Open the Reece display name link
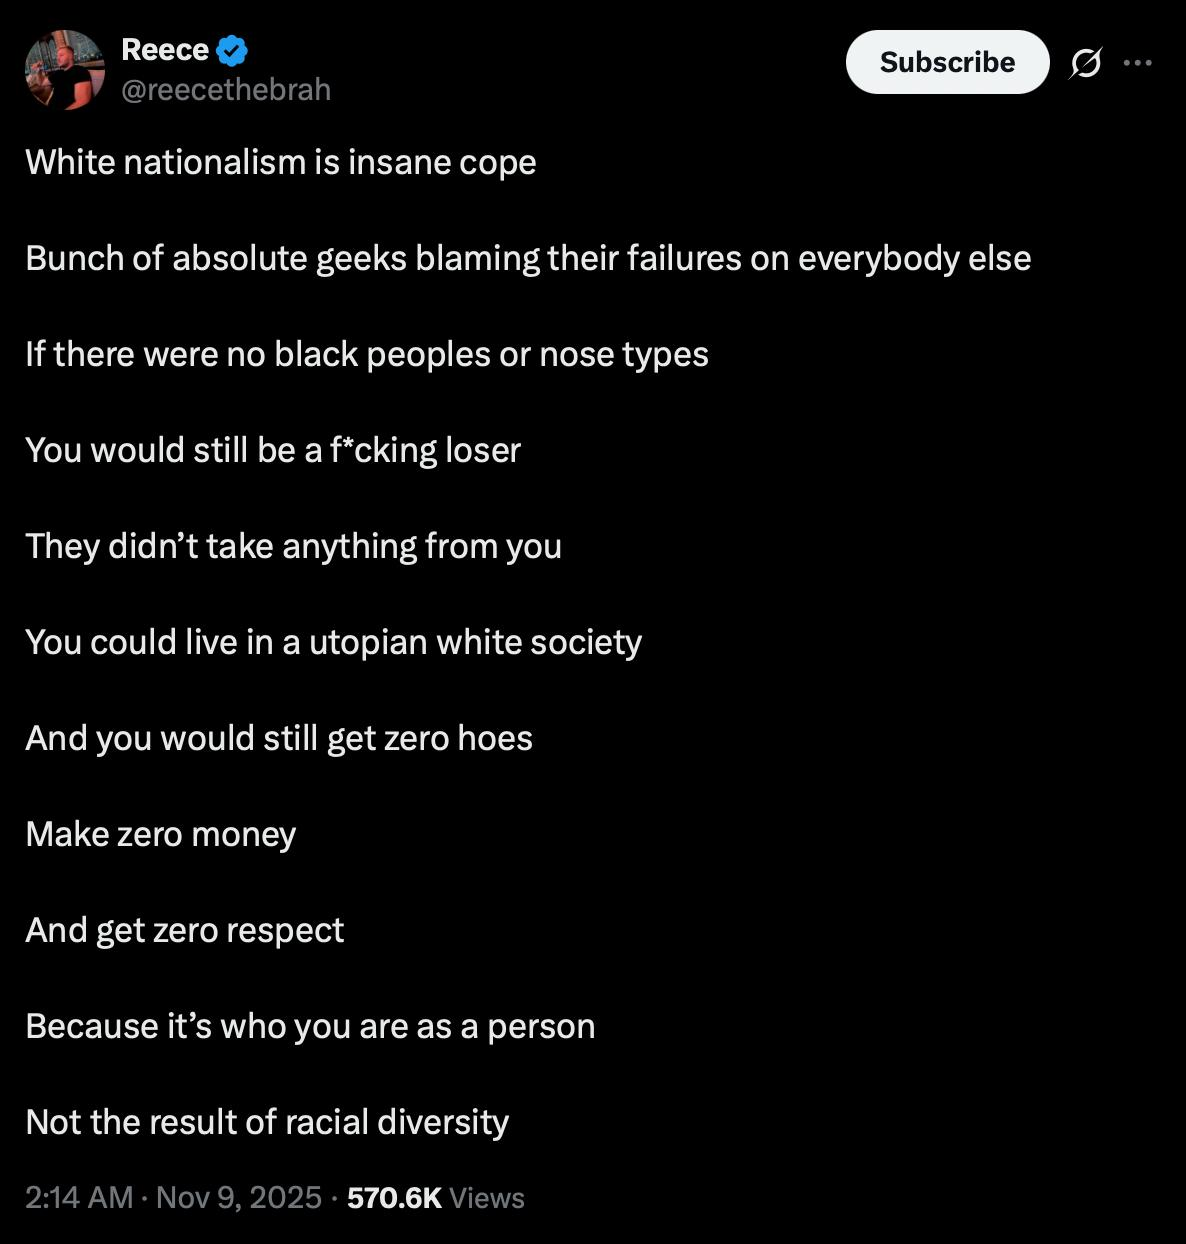 pos(165,49)
